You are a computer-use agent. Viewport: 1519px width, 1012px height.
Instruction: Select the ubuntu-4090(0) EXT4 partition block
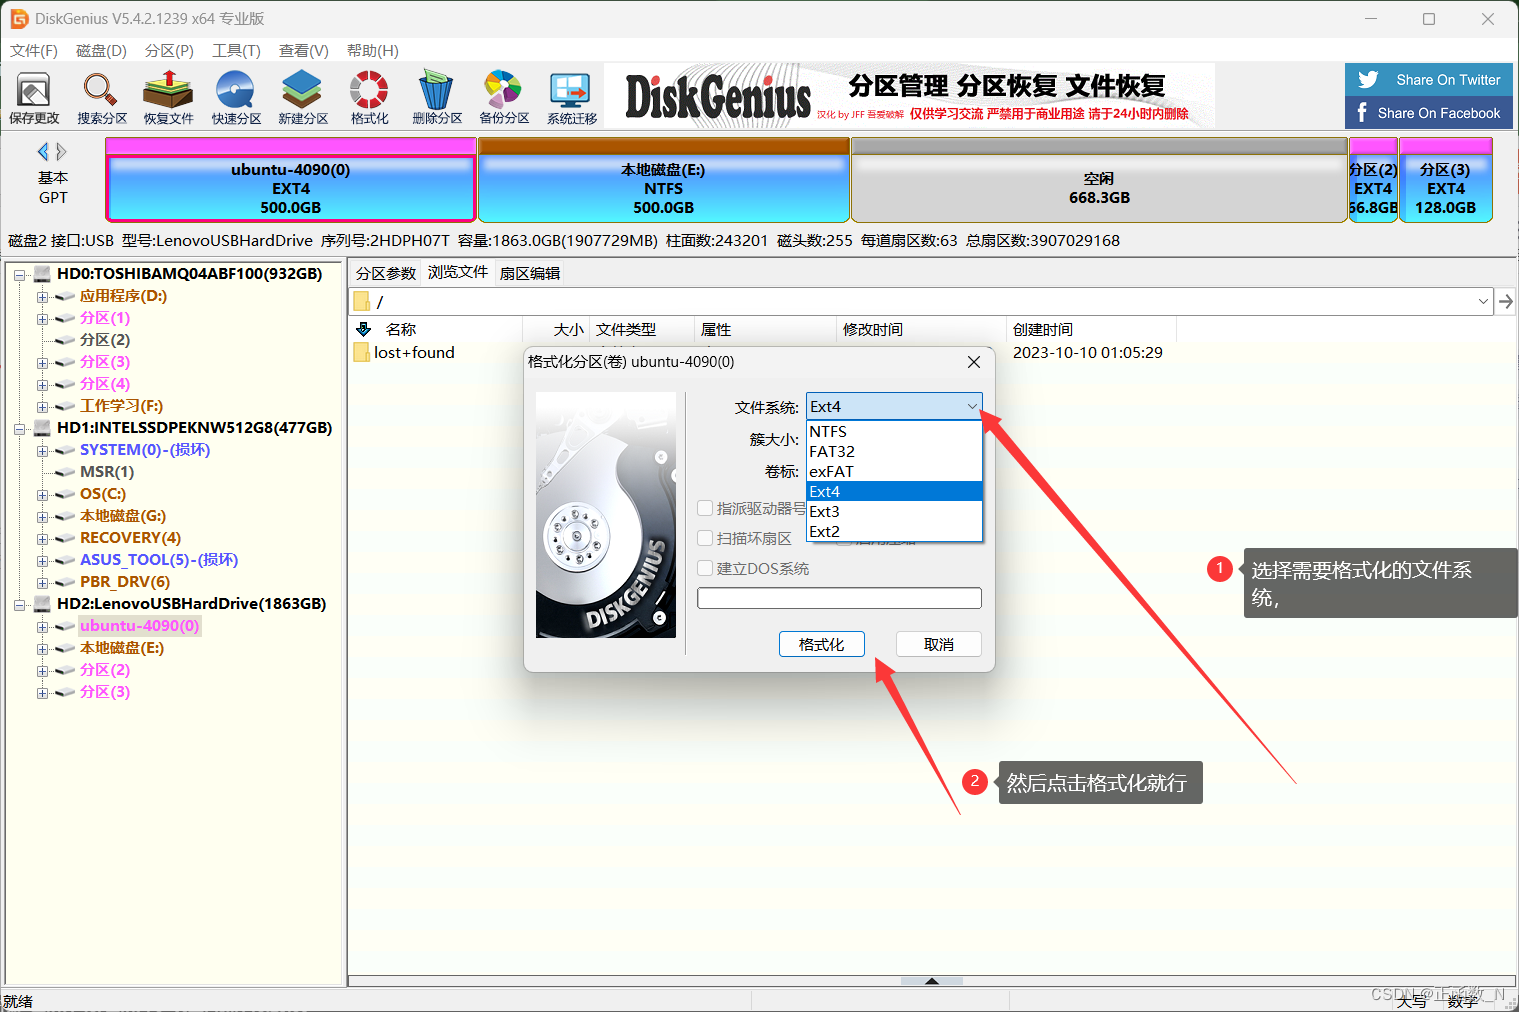pyautogui.click(x=291, y=180)
